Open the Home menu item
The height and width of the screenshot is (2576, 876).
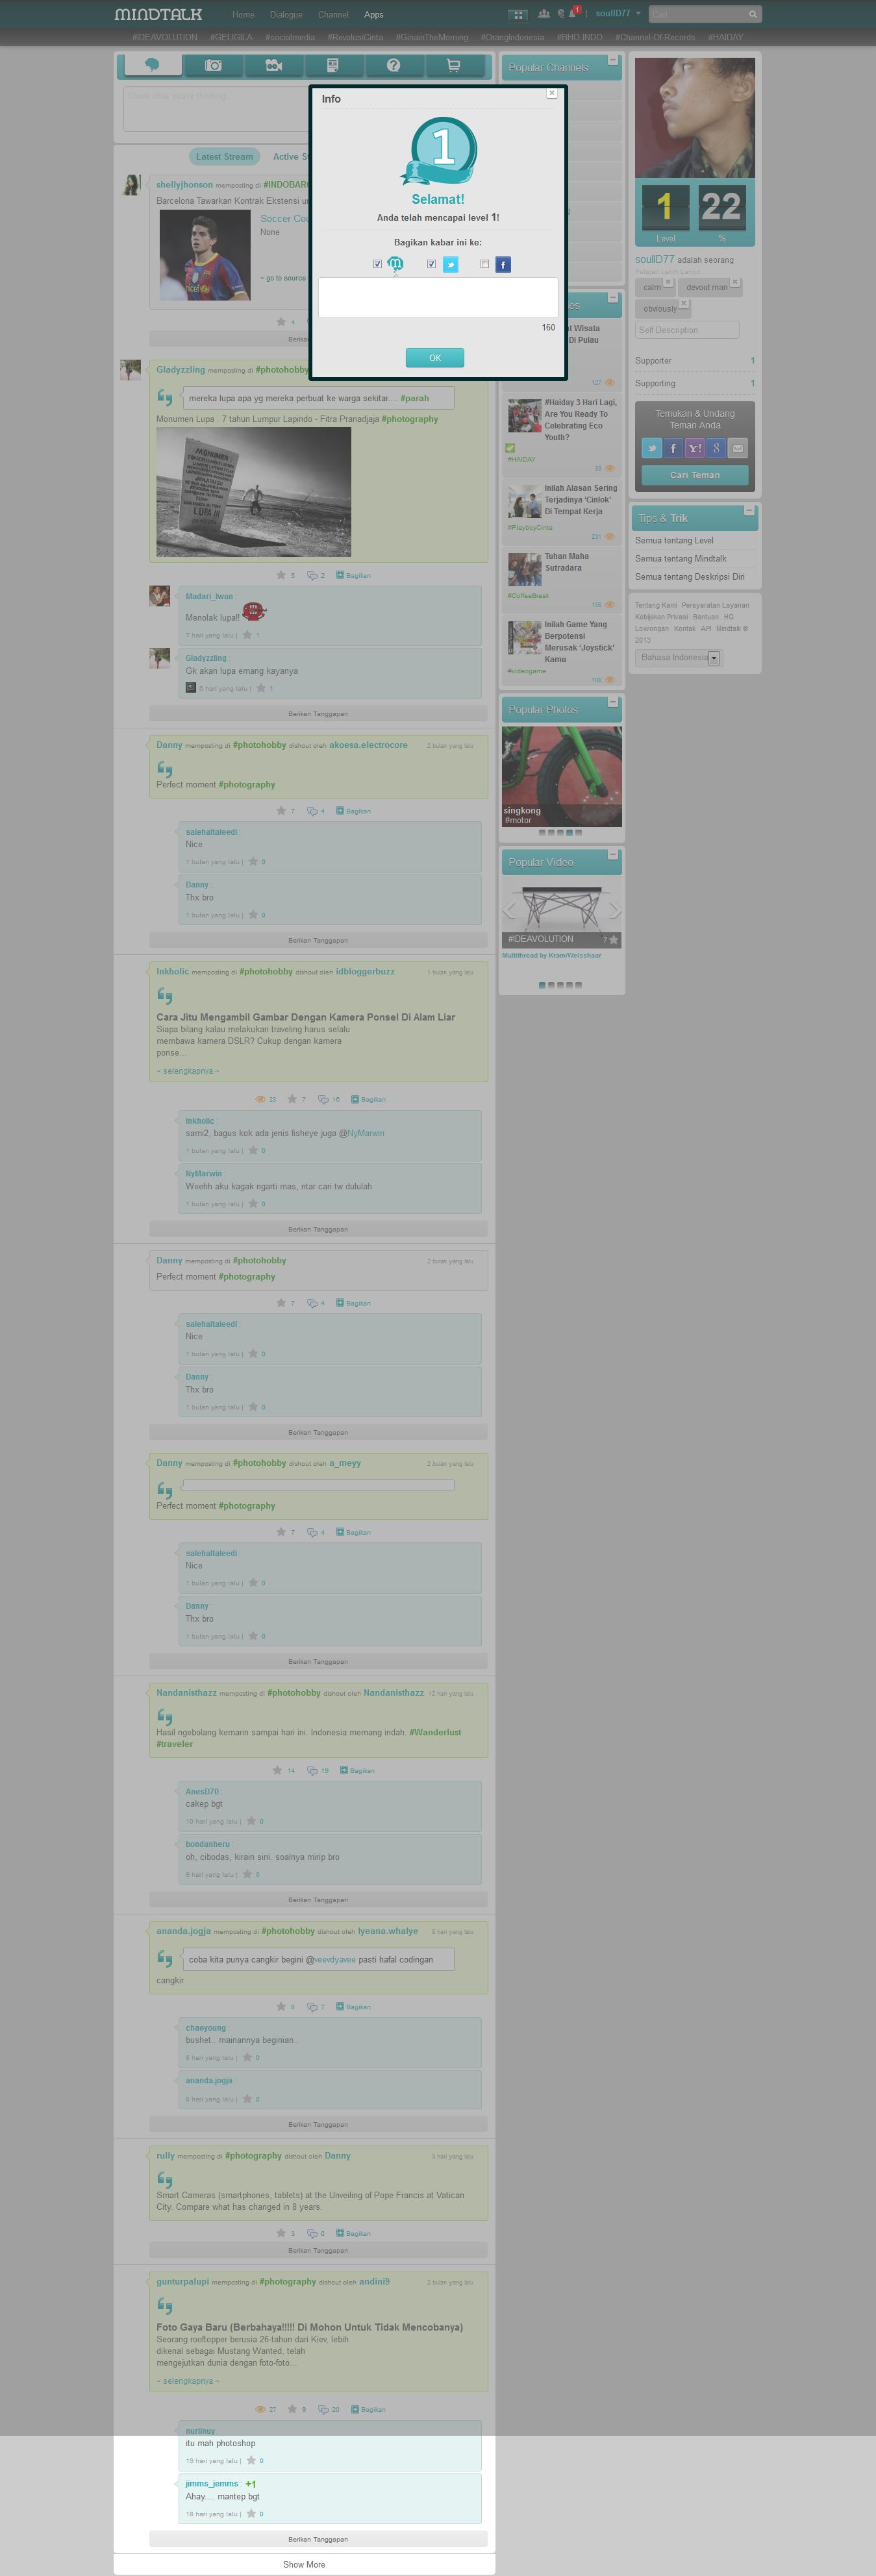point(243,15)
